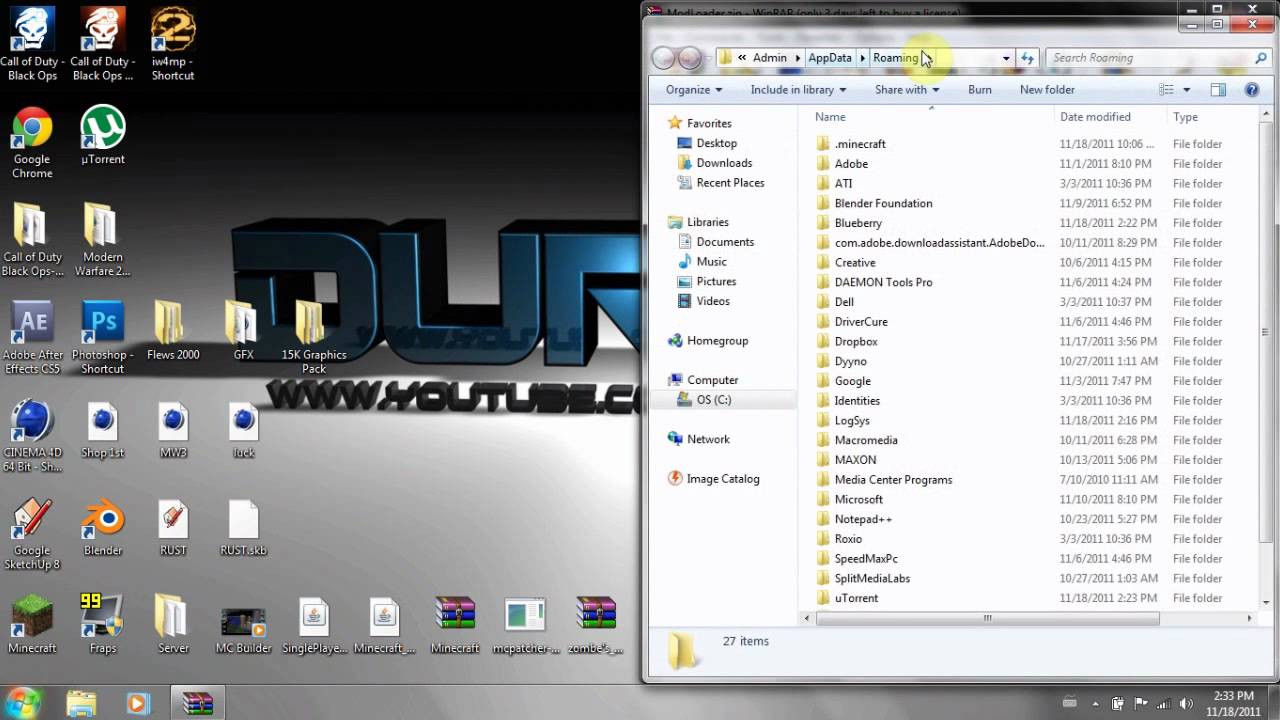Click the horizontal scrollbar in file list
Screen dimensions: 1280x720
(x=987, y=618)
